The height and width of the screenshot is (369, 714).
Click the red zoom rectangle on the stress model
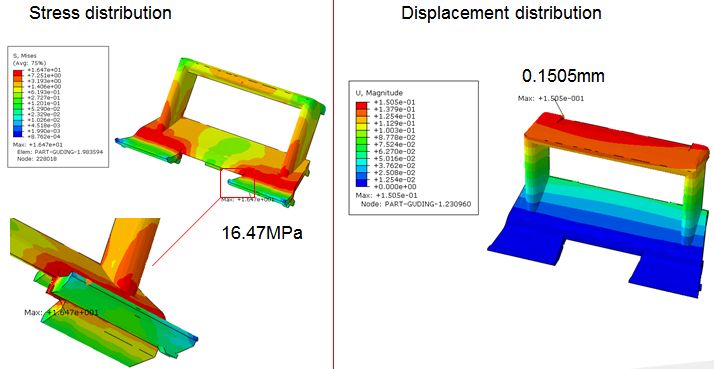click(x=237, y=183)
